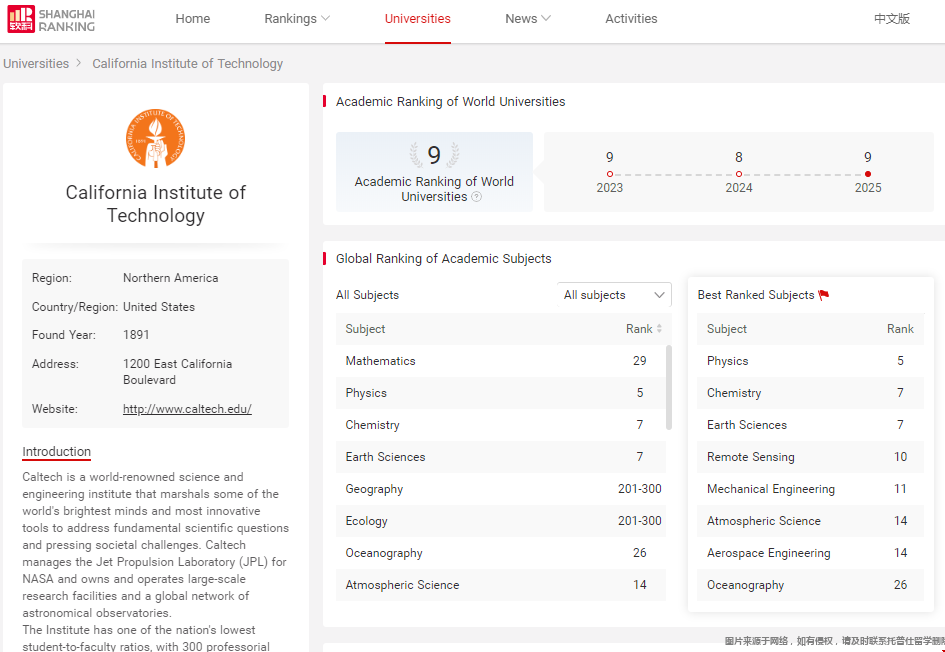Go to the Home page tab
945x652 pixels.
click(x=193, y=19)
